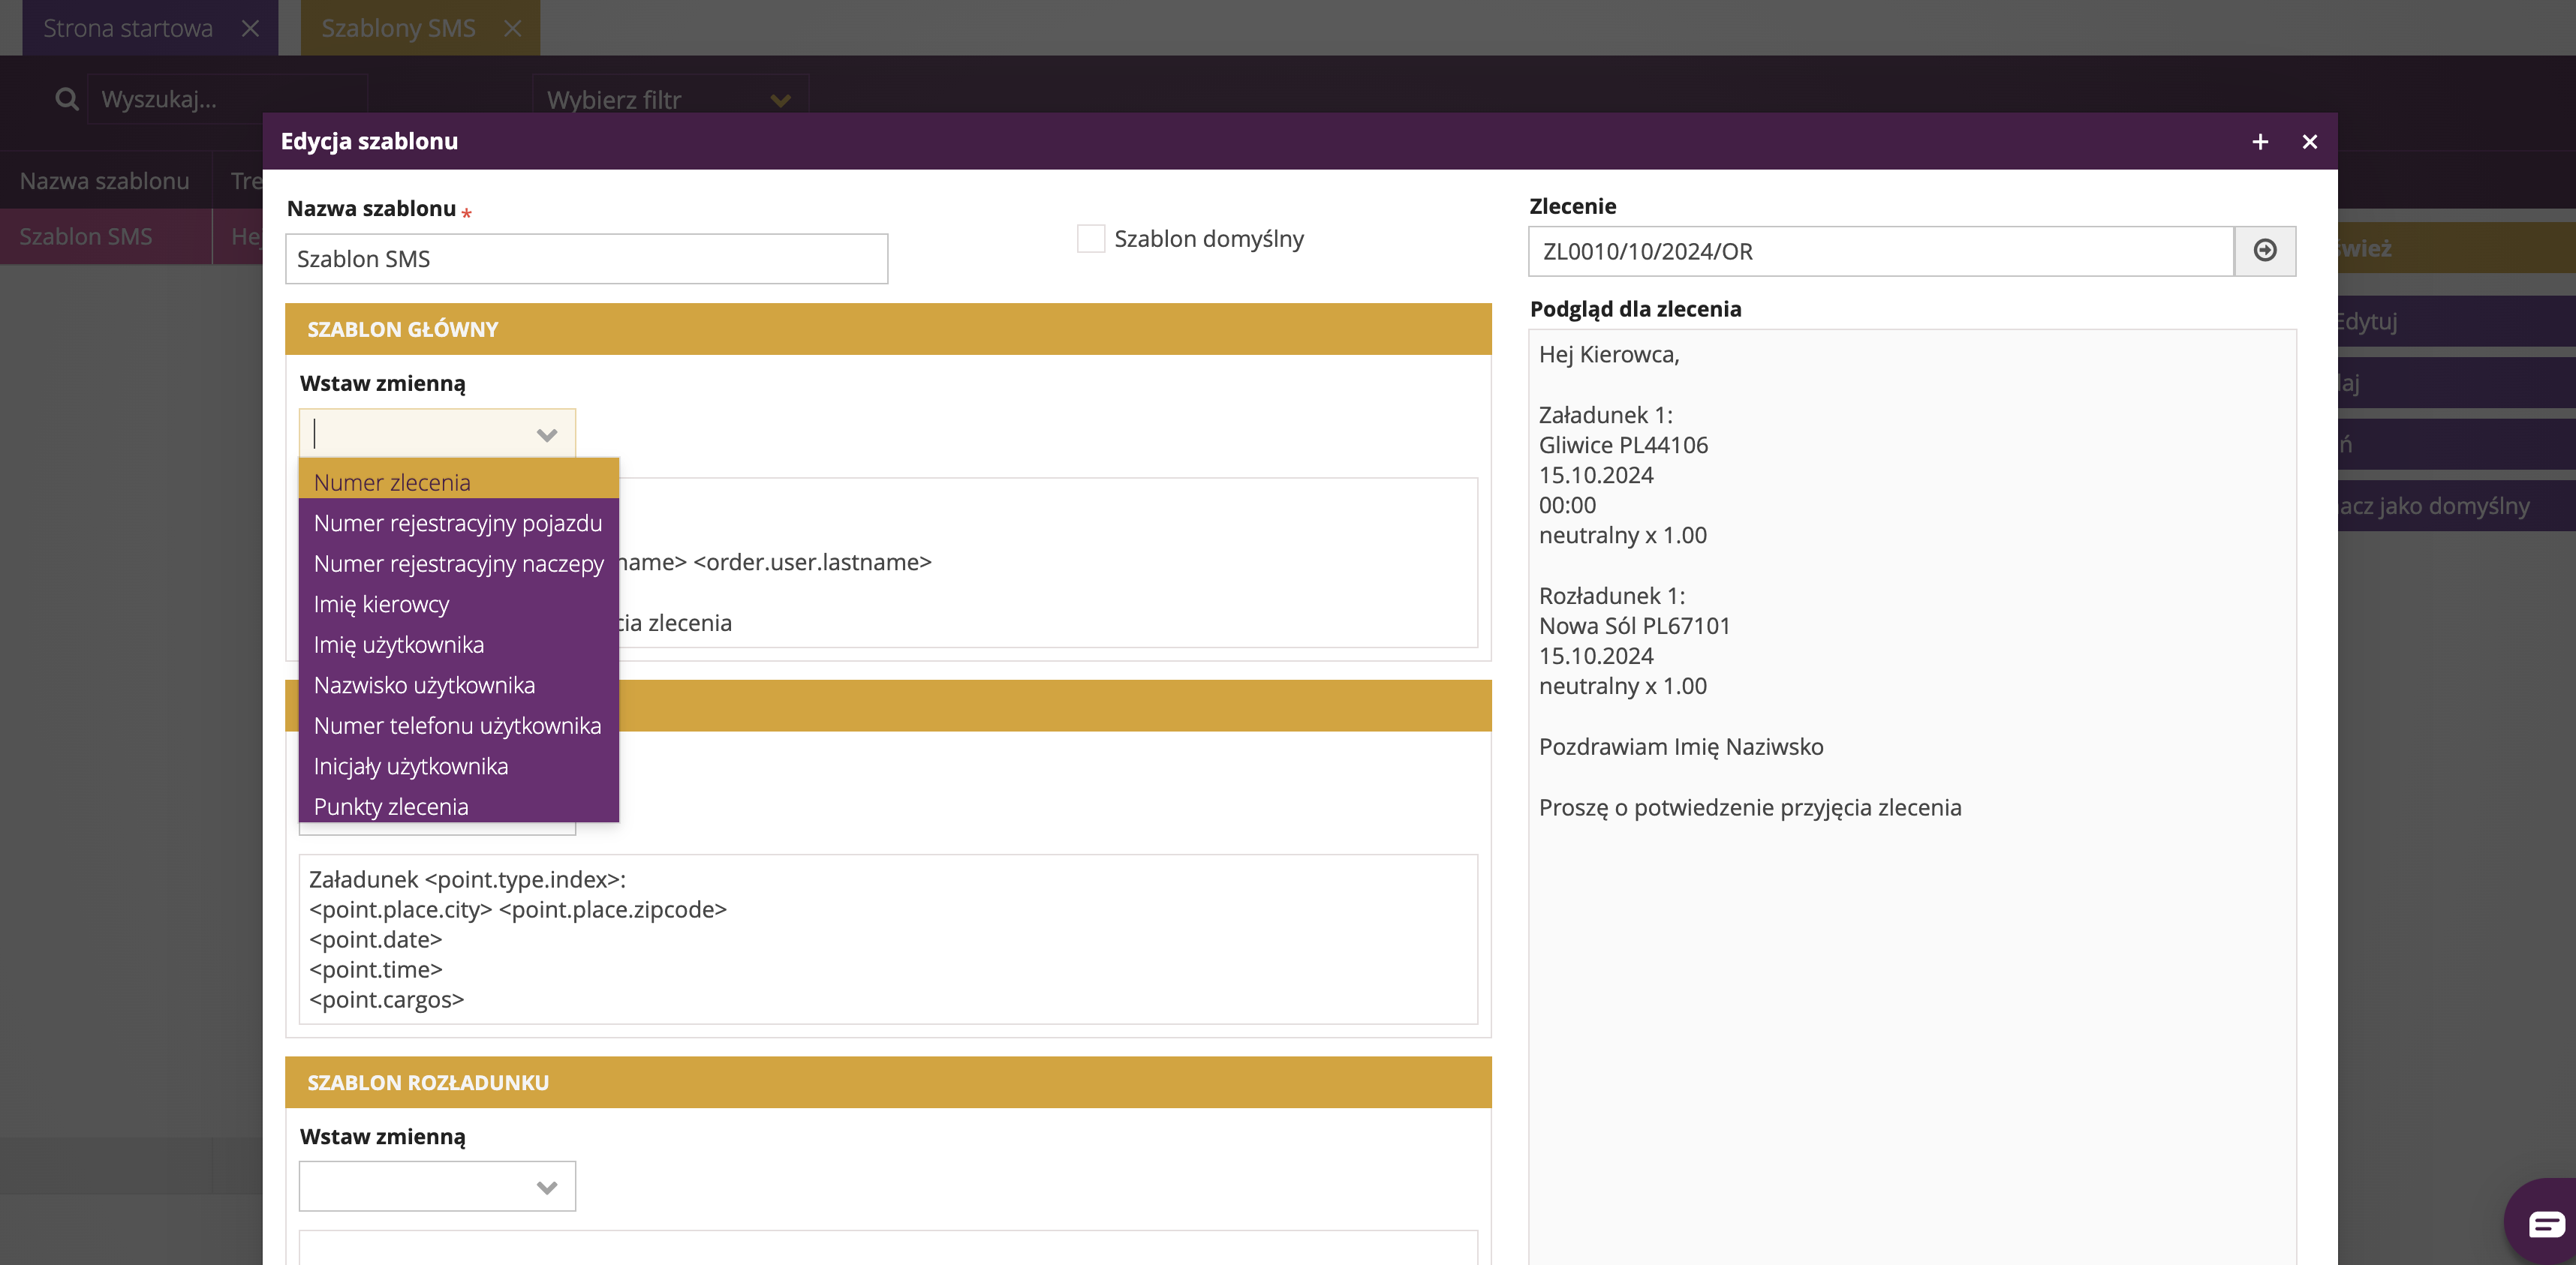Image resolution: width=2576 pixels, height=1265 pixels.
Task: Pick Numer rejestracyjny naczepy variable
Action: click(458, 564)
